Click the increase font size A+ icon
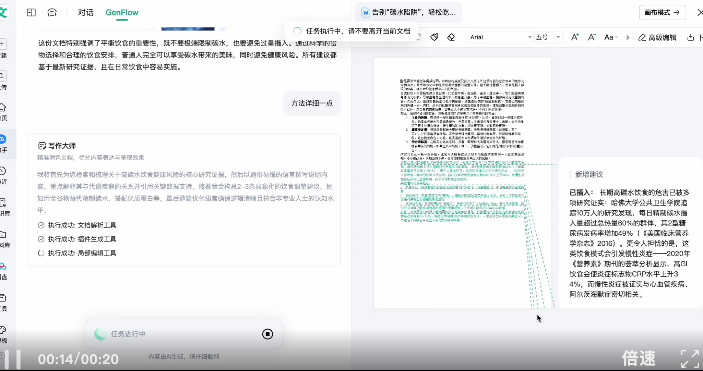Screen dimensions: 703x371 [x=575, y=37]
